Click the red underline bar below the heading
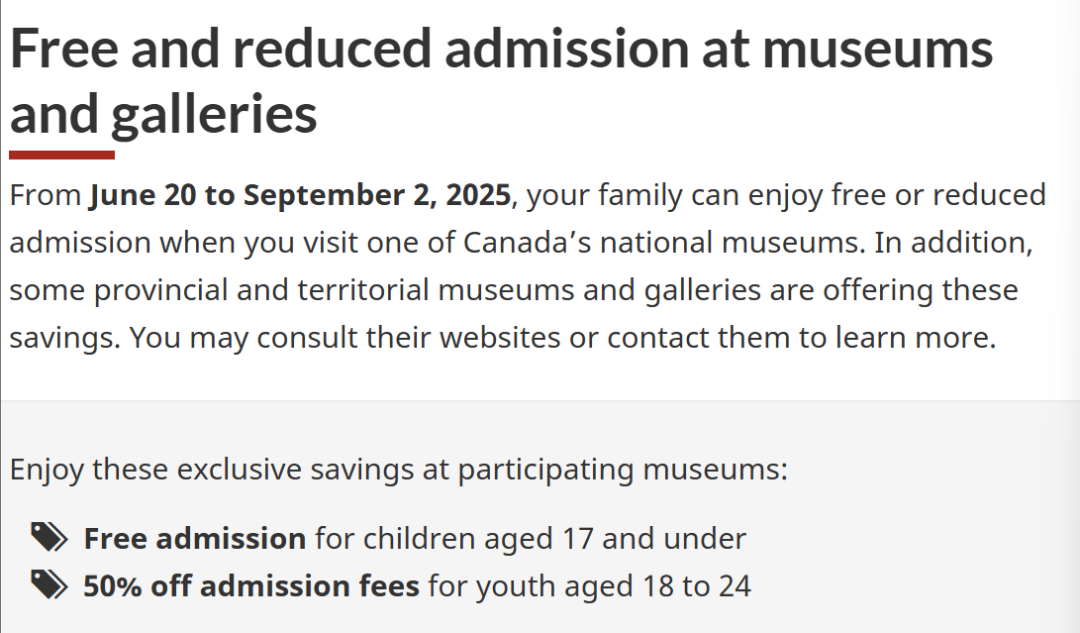Image resolution: width=1080 pixels, height=633 pixels. (x=61, y=155)
